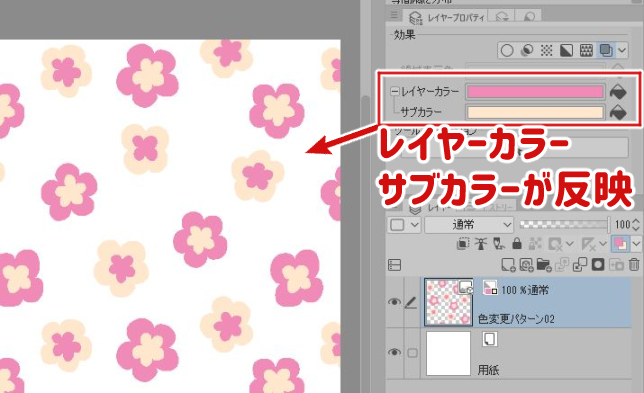Click the paper icon on 用紙 layer
The height and width of the screenshot is (393, 644).
click(489, 339)
